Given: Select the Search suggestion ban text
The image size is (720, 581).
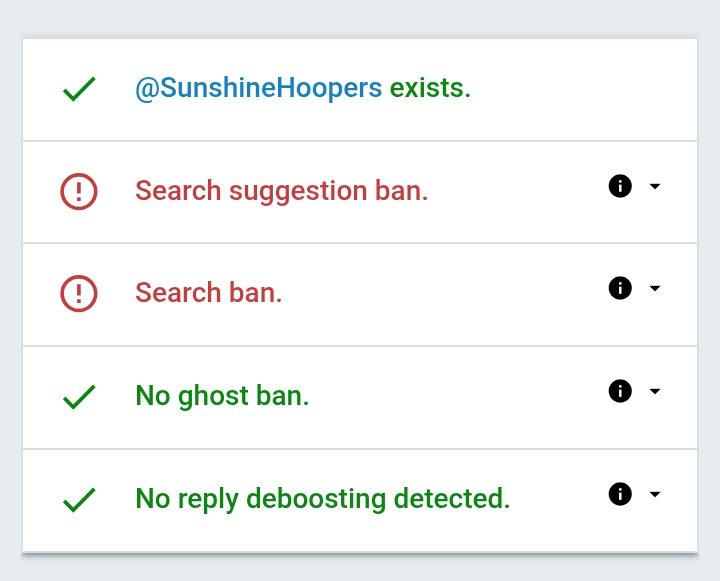Looking at the screenshot, I should pyautogui.click(x=281, y=191).
